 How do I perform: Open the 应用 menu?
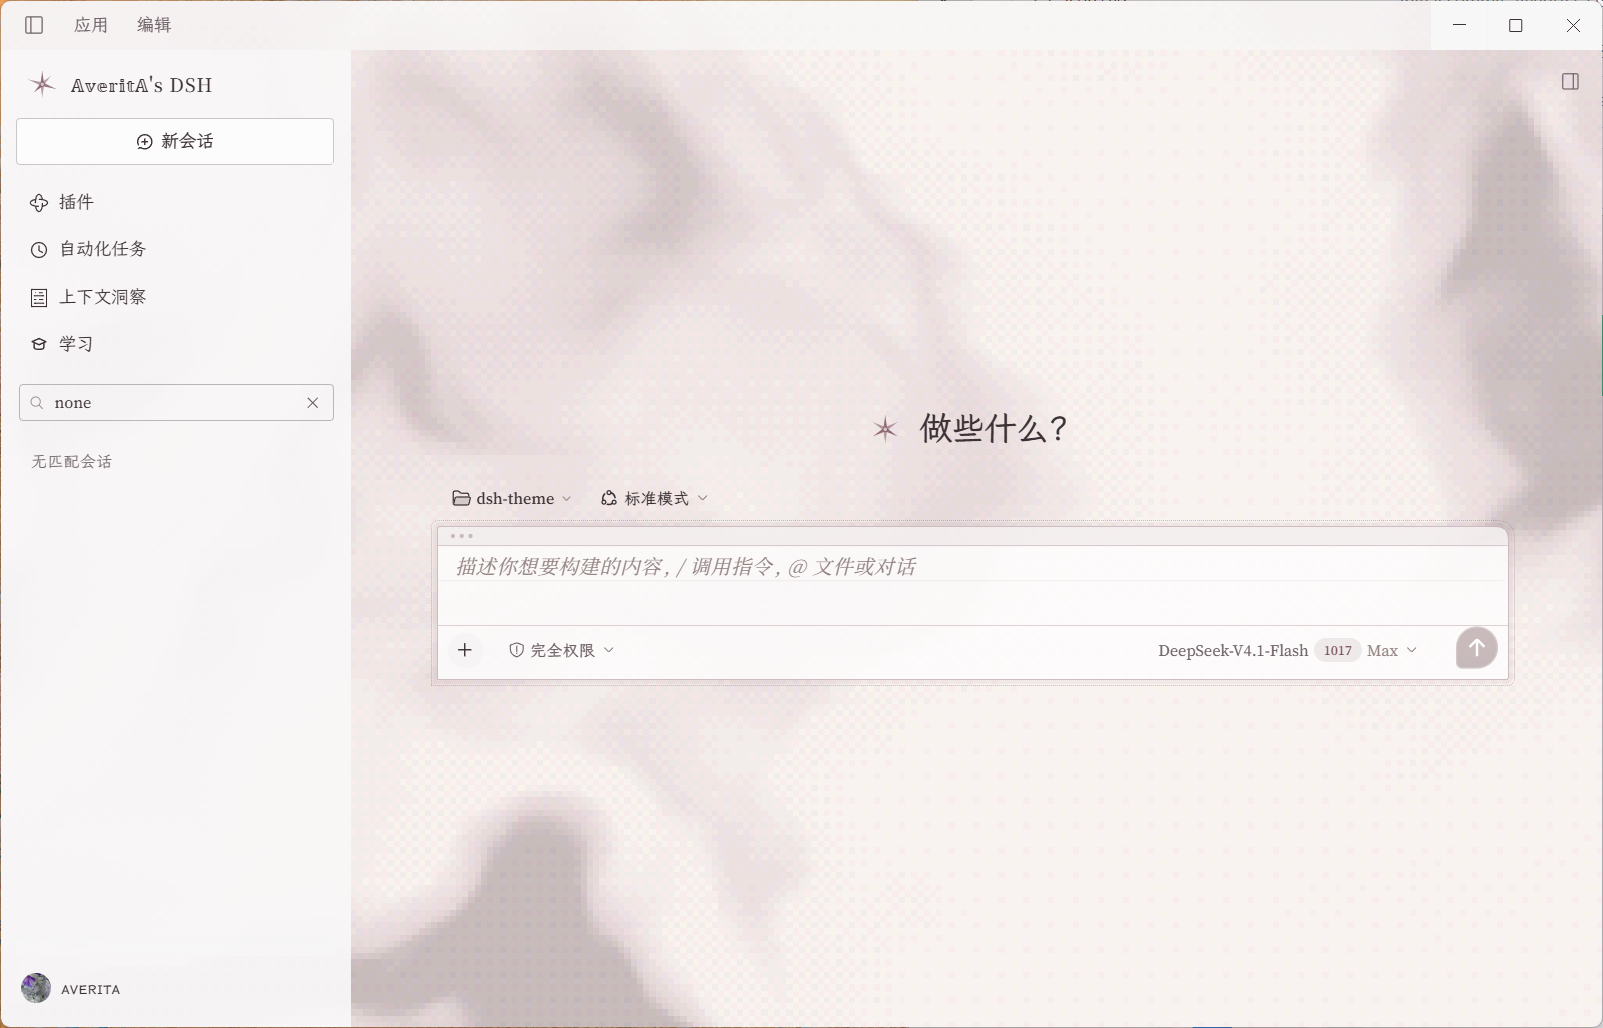[91, 25]
